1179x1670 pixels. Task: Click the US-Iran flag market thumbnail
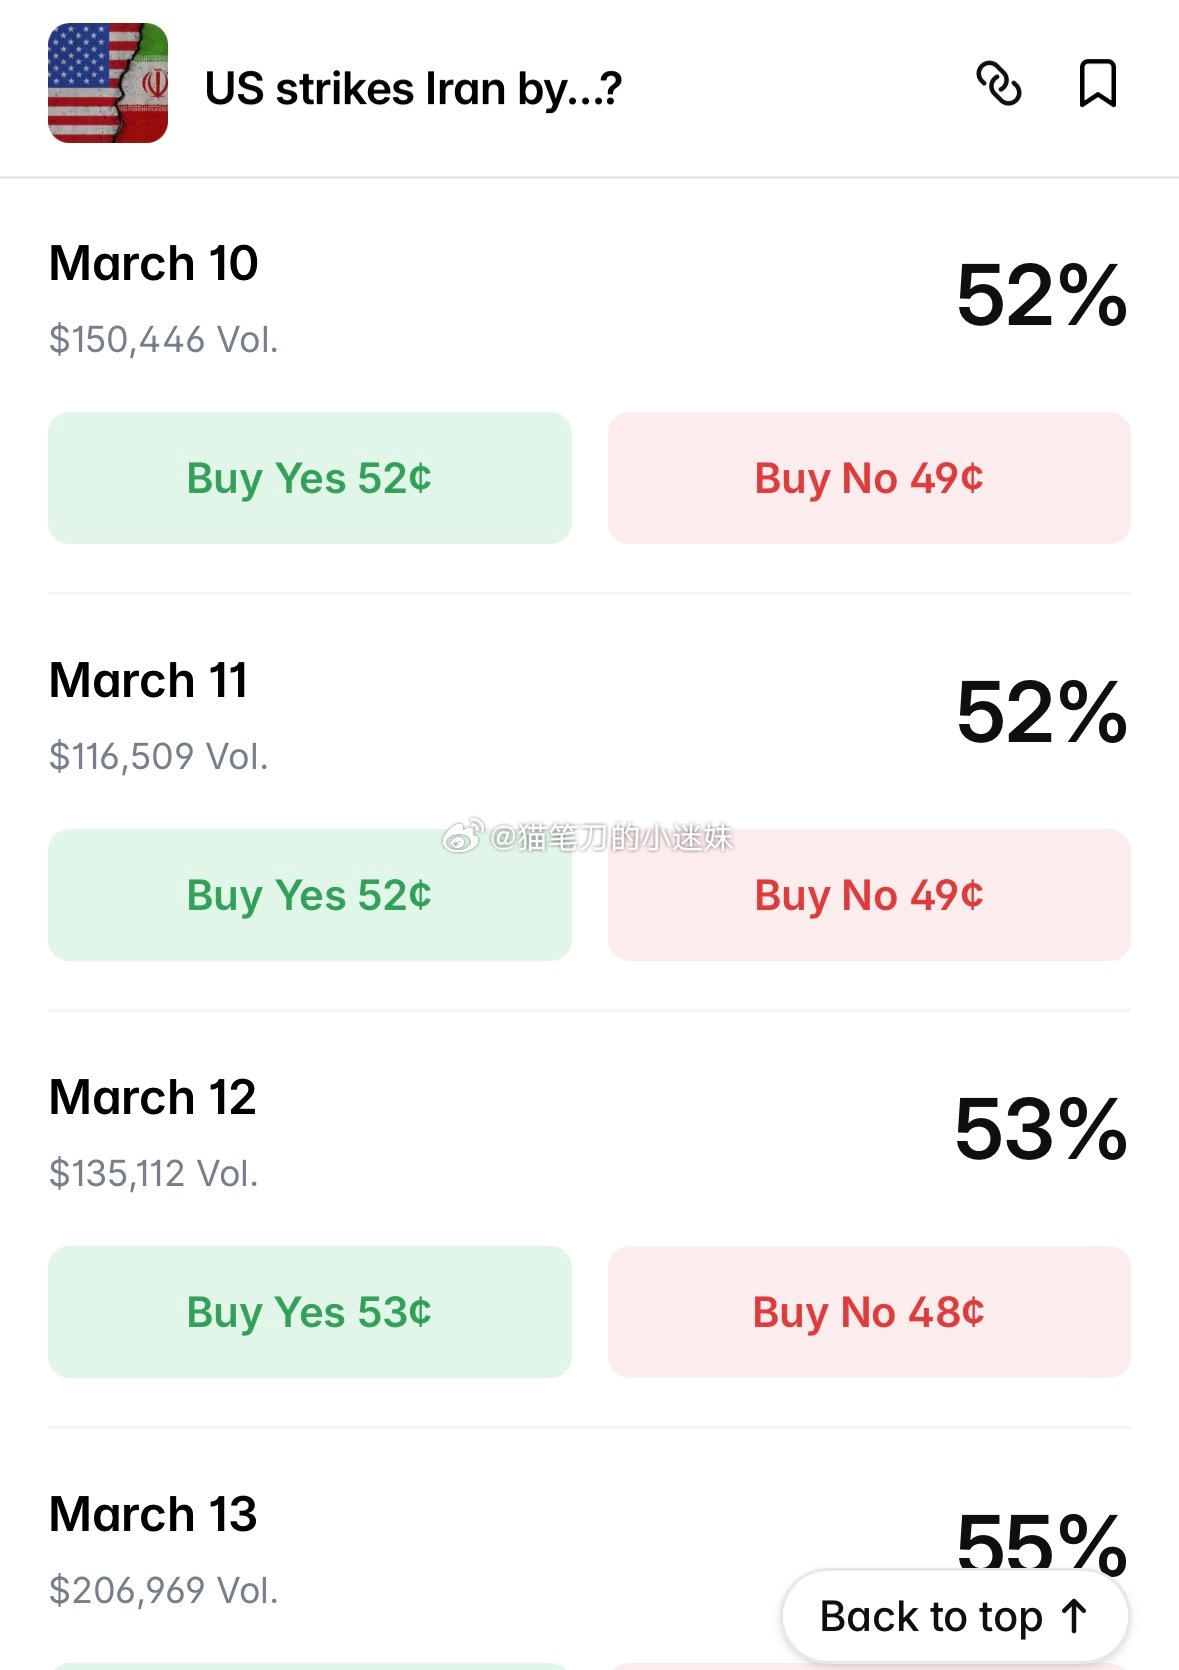108,83
